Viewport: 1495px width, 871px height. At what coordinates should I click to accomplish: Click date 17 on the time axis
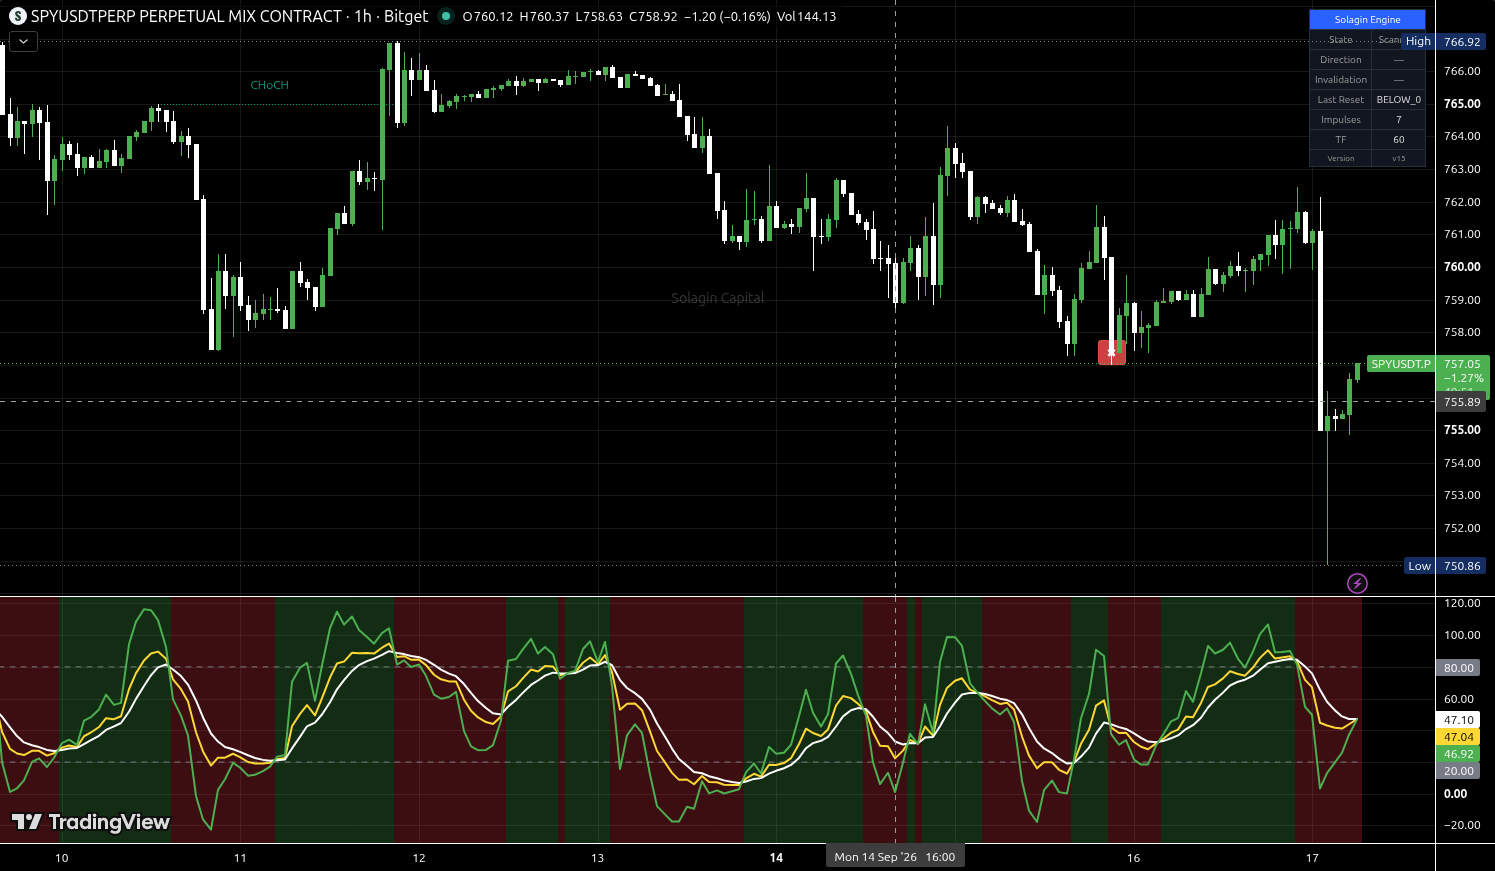pyautogui.click(x=1312, y=858)
